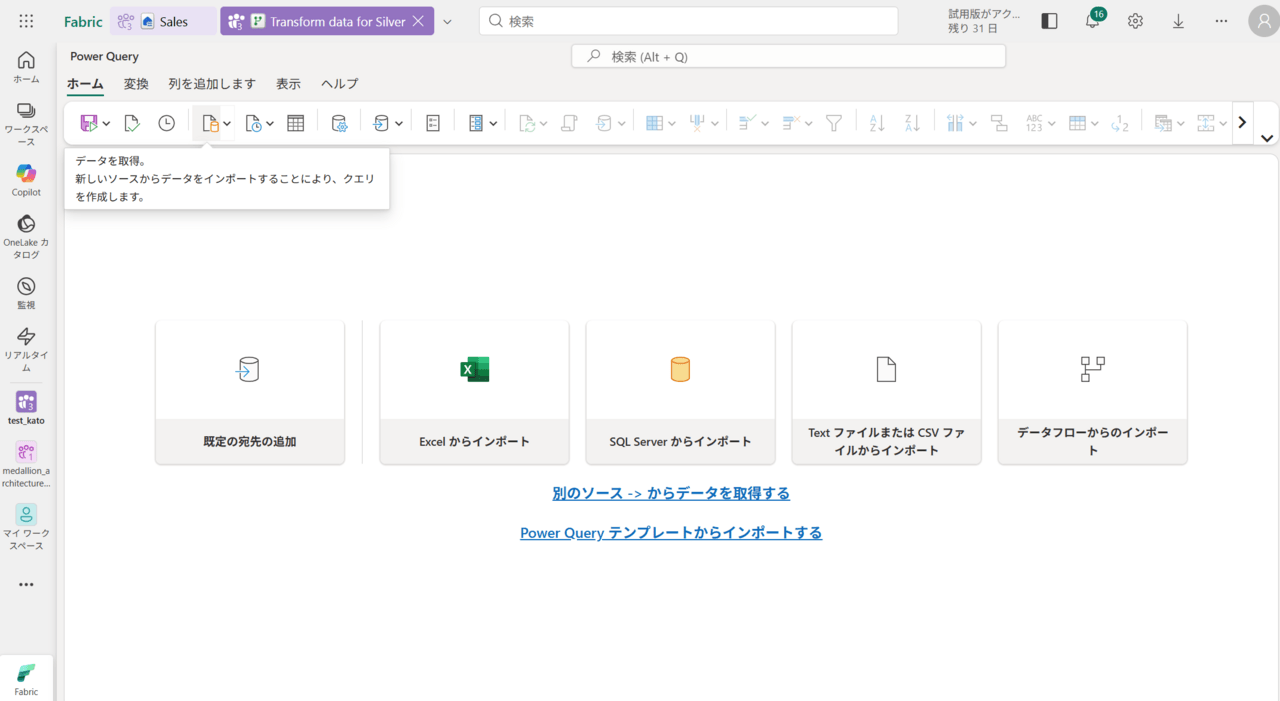The width and height of the screenshot is (1280, 701).
Task: Click the 別のソースからデータを取得する link
Action: pos(671,493)
